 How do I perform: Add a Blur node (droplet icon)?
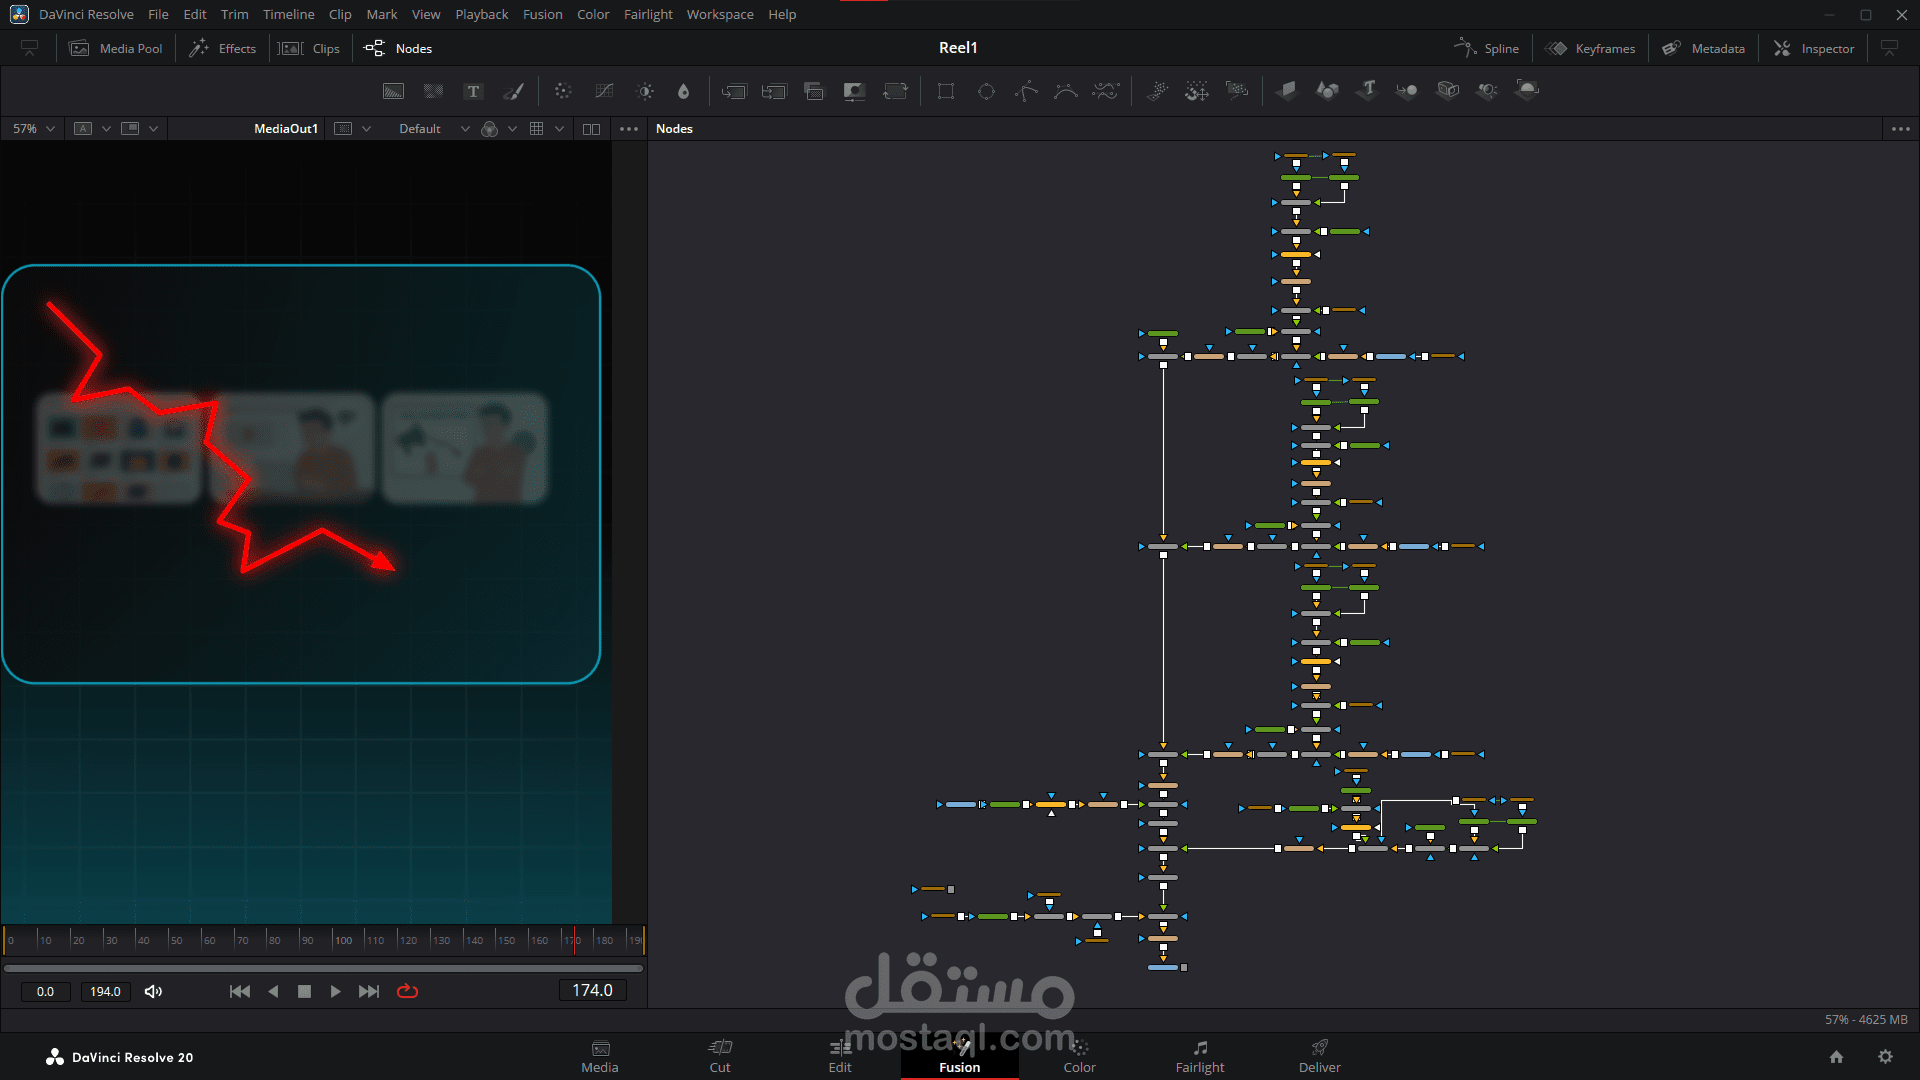click(683, 91)
